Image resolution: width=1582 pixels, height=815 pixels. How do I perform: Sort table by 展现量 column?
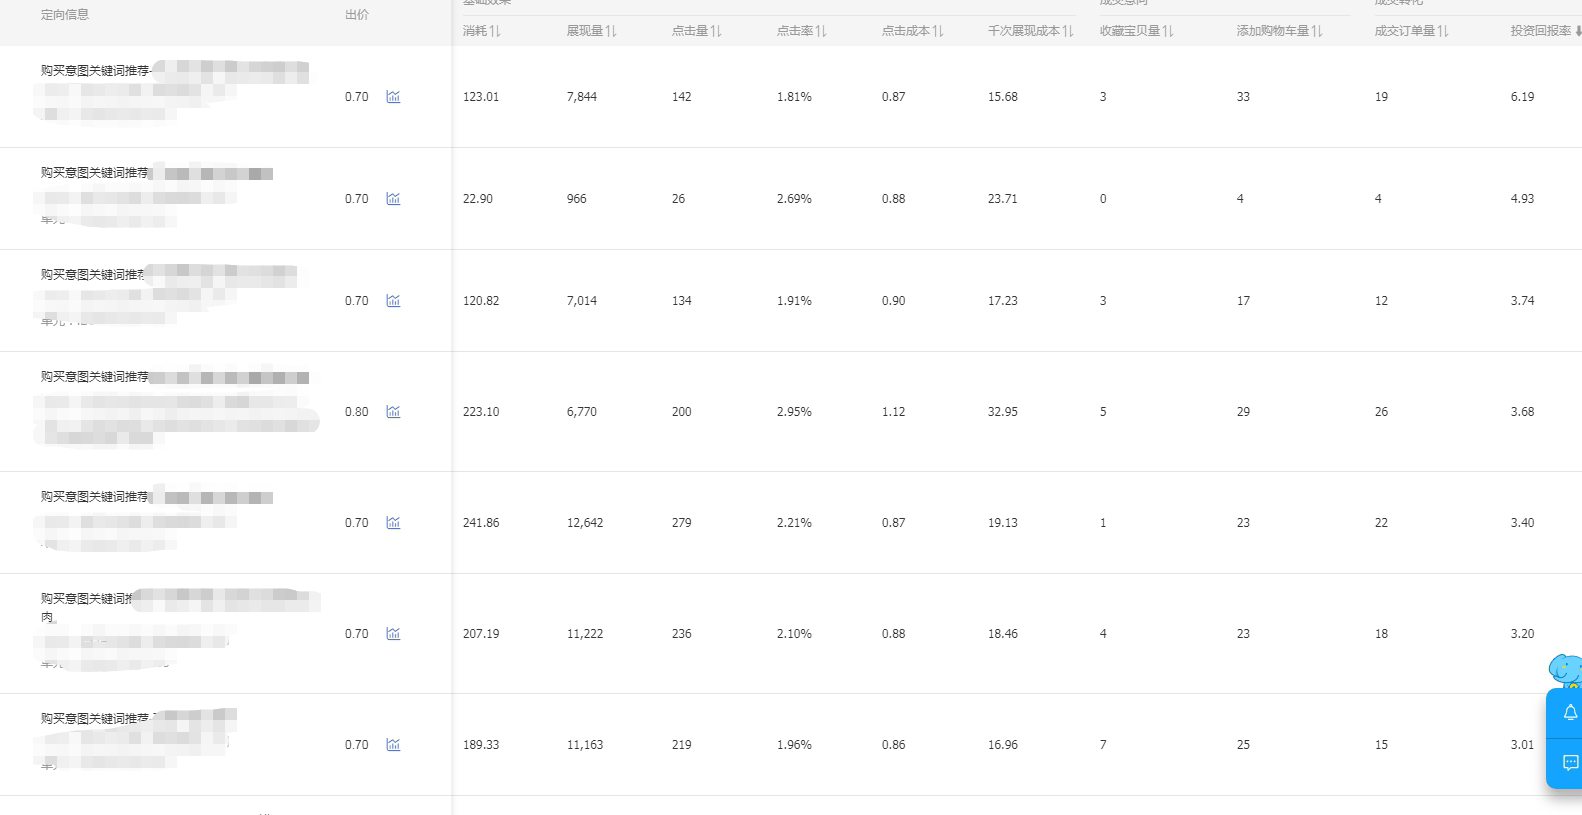(x=592, y=31)
